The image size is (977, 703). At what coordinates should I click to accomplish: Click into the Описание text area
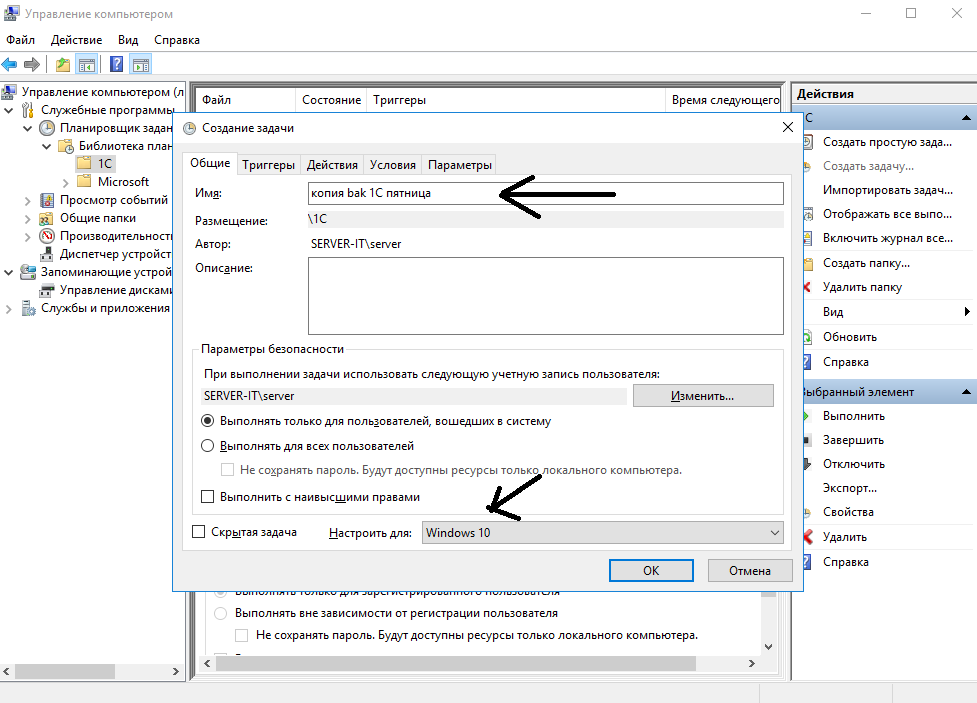tap(545, 296)
